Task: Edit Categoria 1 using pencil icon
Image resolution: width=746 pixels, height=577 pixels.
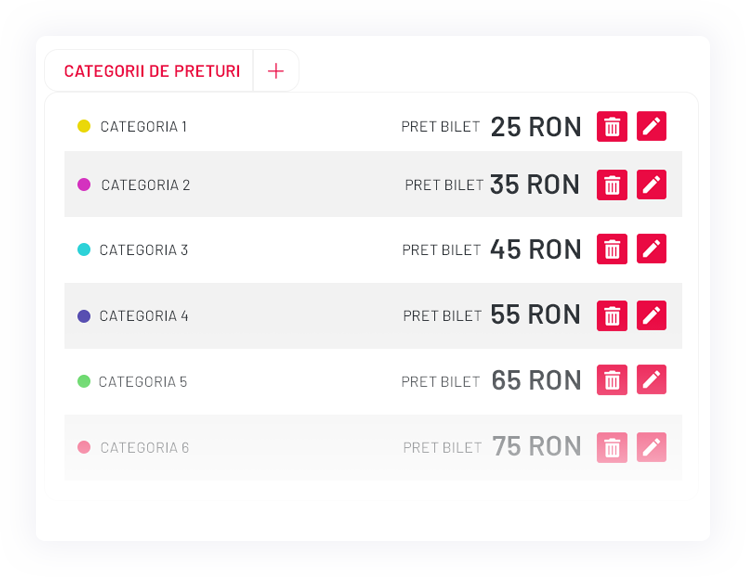Action: click(651, 127)
